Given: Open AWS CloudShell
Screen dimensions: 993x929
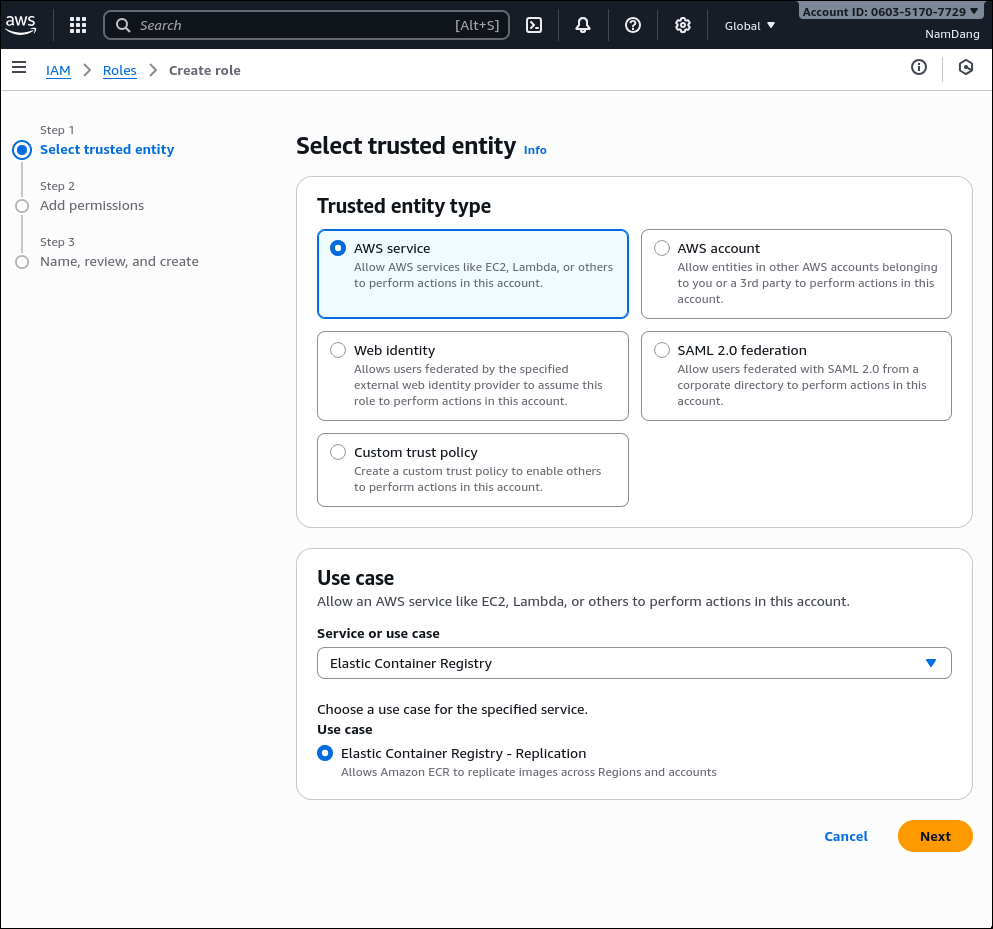Looking at the screenshot, I should [533, 25].
